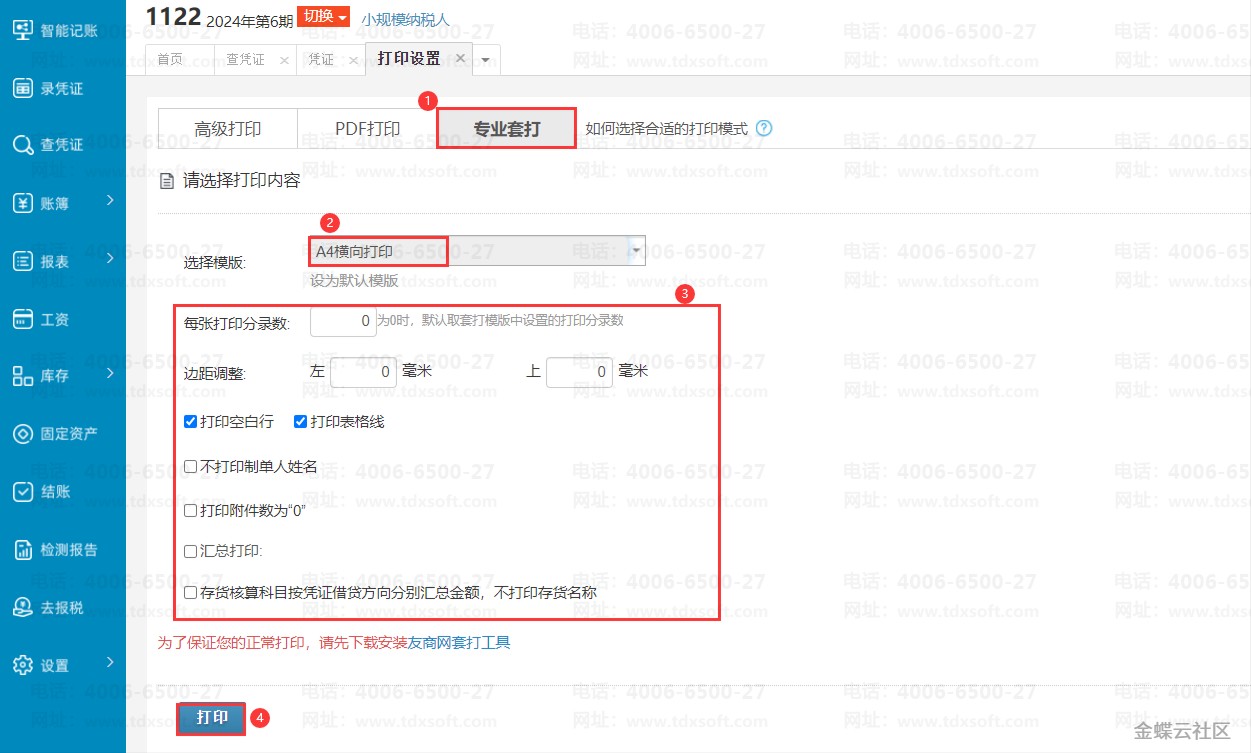1251x753 pixels.
Task: Expand the 账簿 sidebar submenu
Action: [110, 202]
